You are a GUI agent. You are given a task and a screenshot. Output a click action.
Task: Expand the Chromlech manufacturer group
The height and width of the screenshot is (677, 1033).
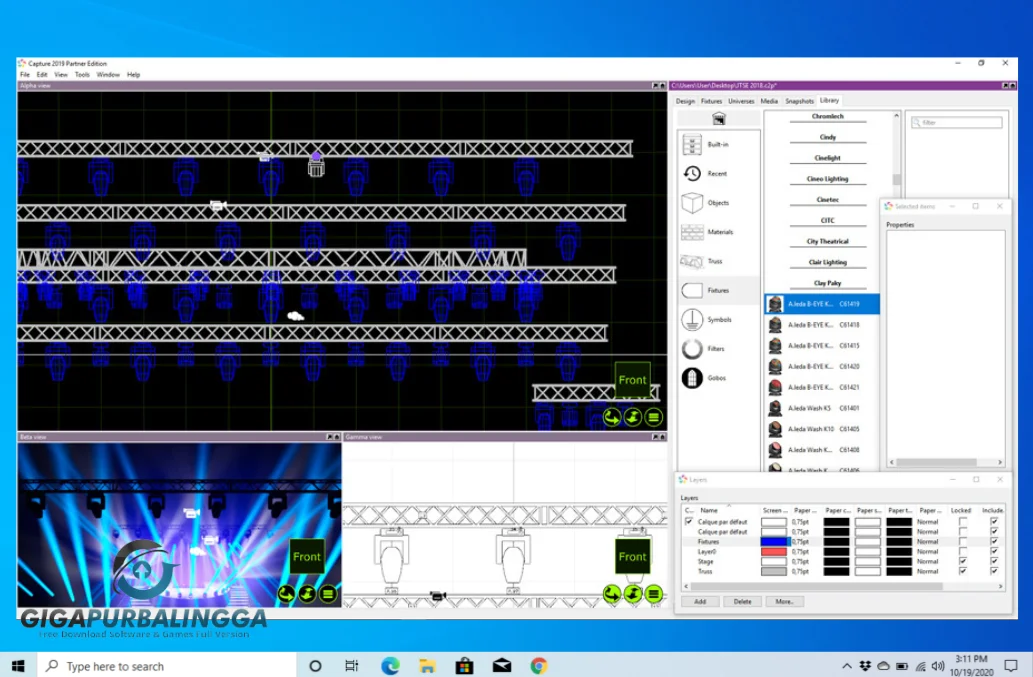coord(827,117)
